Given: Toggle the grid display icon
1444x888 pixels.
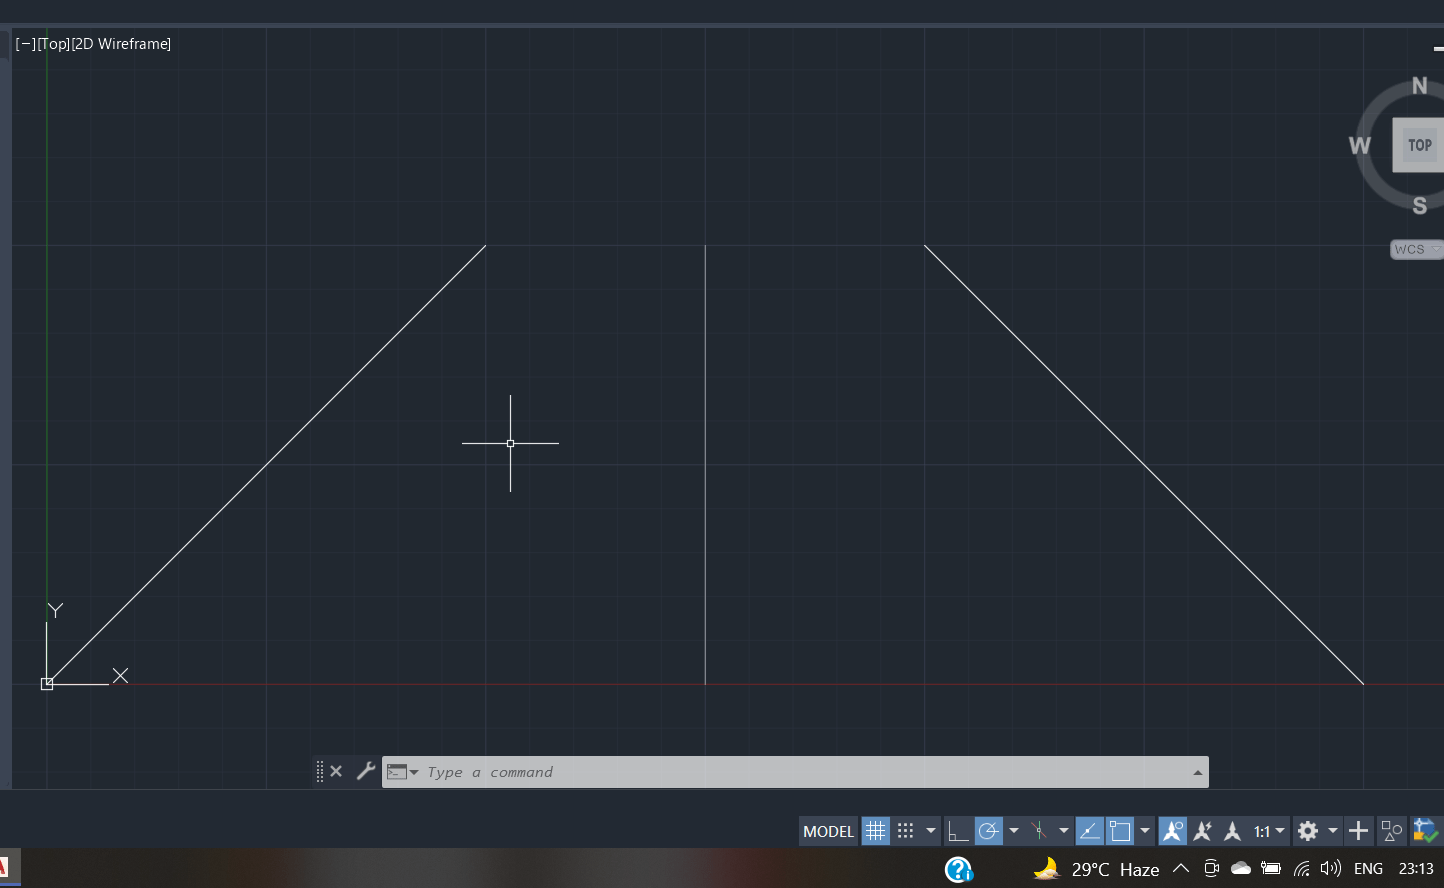Looking at the screenshot, I should click(875, 831).
